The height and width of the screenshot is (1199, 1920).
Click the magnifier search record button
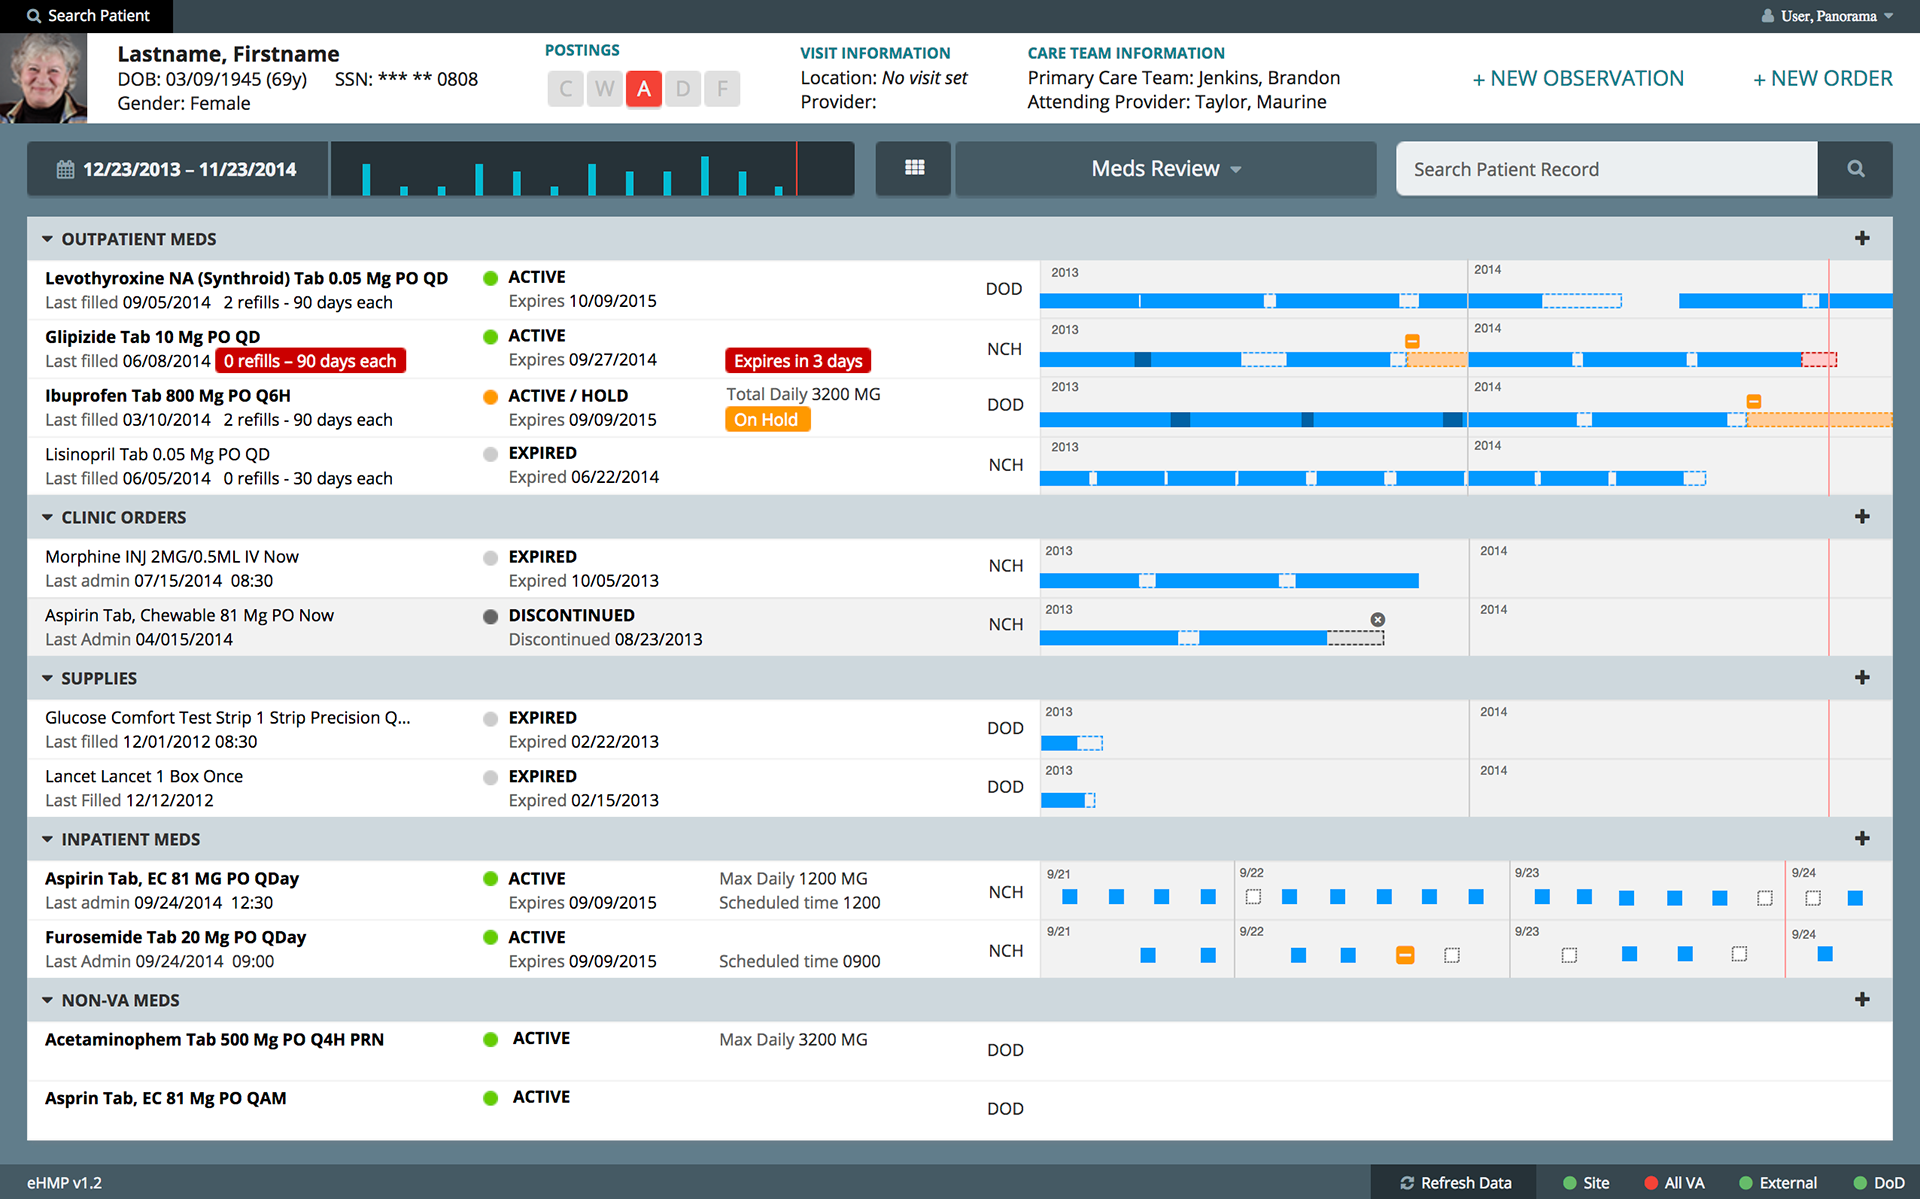click(1855, 169)
